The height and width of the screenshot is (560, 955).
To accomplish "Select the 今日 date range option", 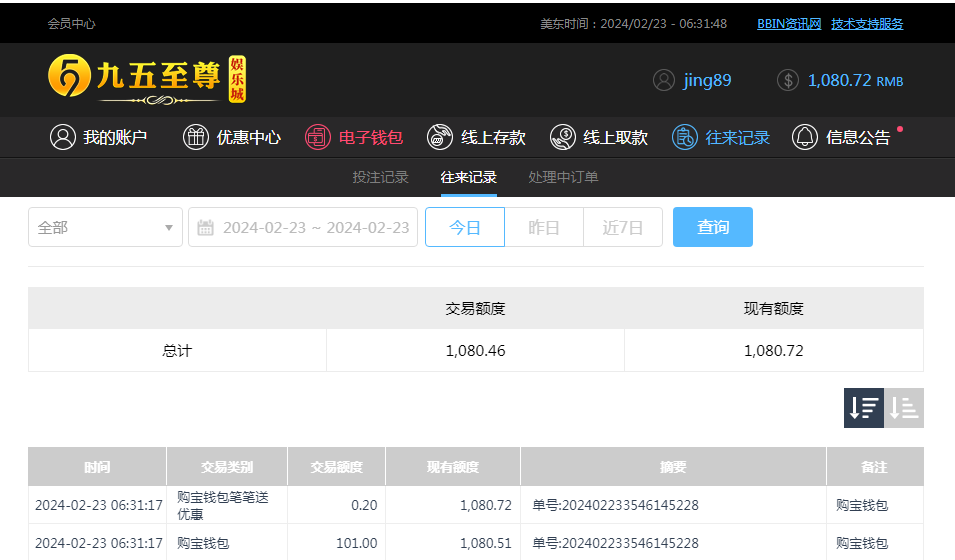I will (465, 227).
